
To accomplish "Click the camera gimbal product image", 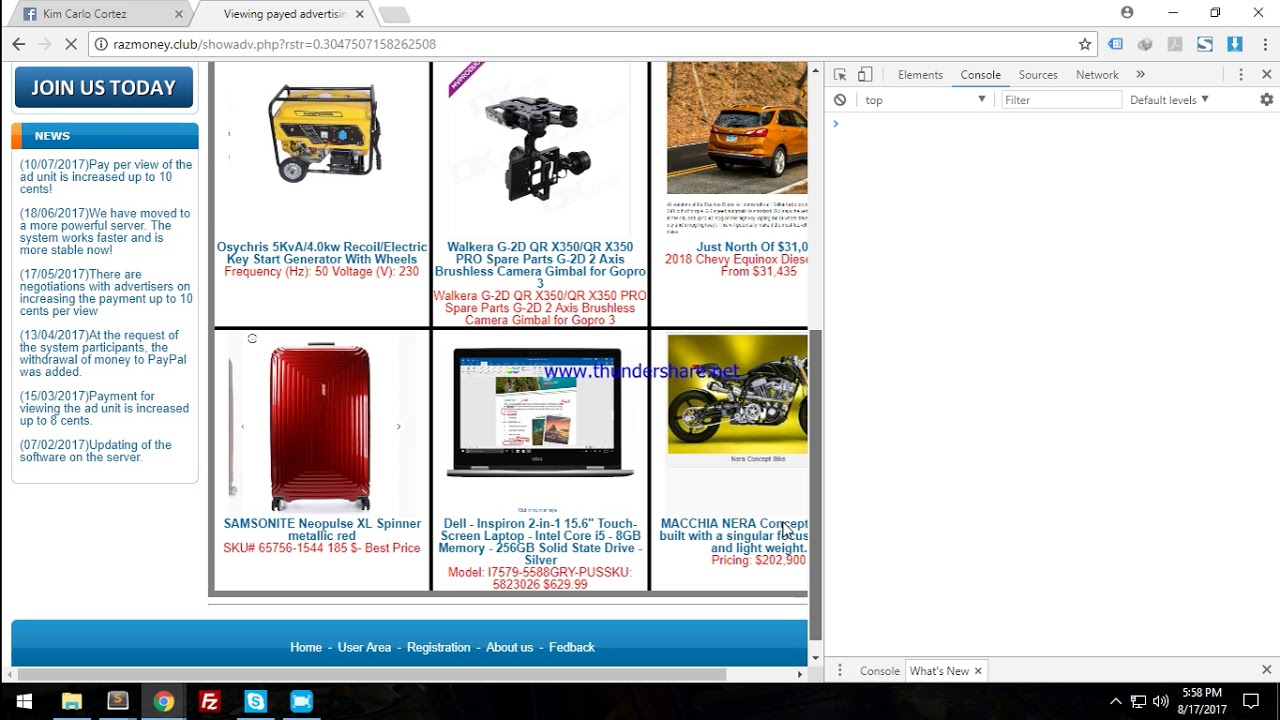I will [x=540, y=150].
